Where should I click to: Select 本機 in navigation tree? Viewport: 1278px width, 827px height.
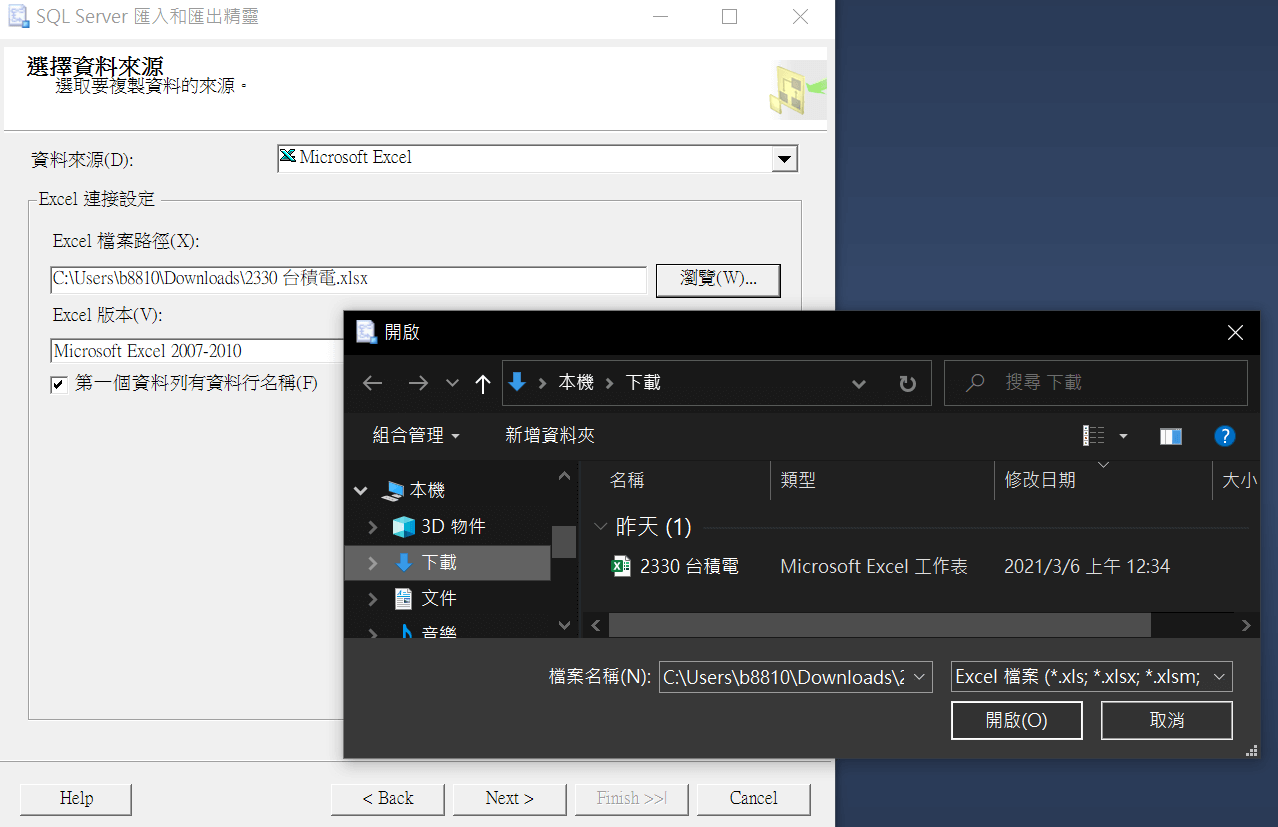413,491
